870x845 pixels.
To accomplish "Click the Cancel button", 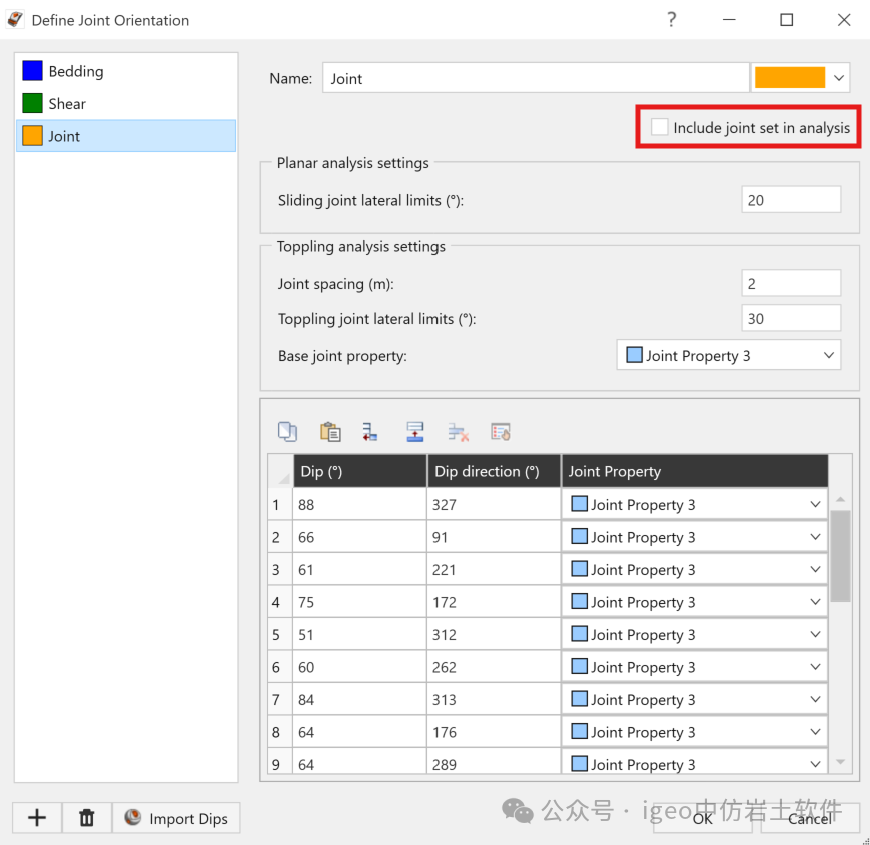I will pyautogui.click(x=810, y=818).
